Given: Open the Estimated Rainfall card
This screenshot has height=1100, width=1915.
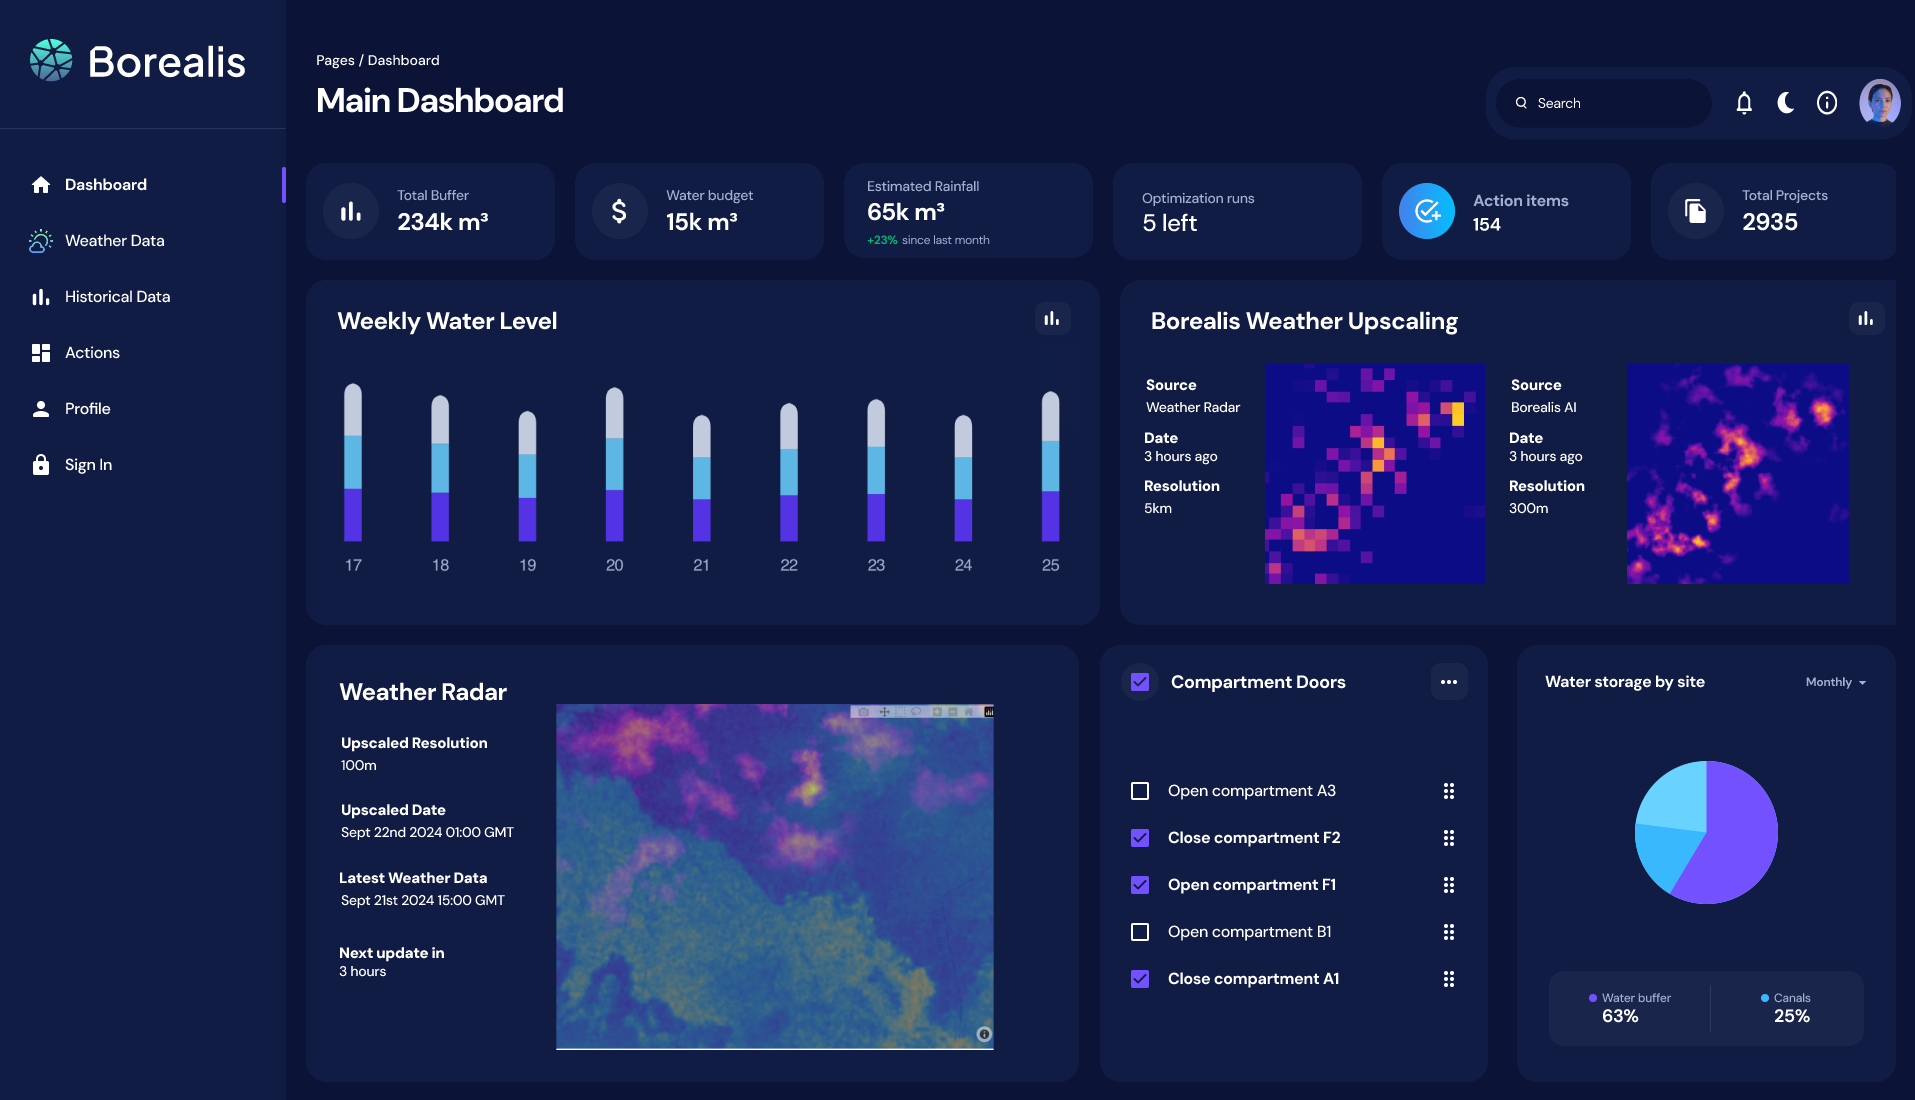Looking at the screenshot, I should pos(968,211).
